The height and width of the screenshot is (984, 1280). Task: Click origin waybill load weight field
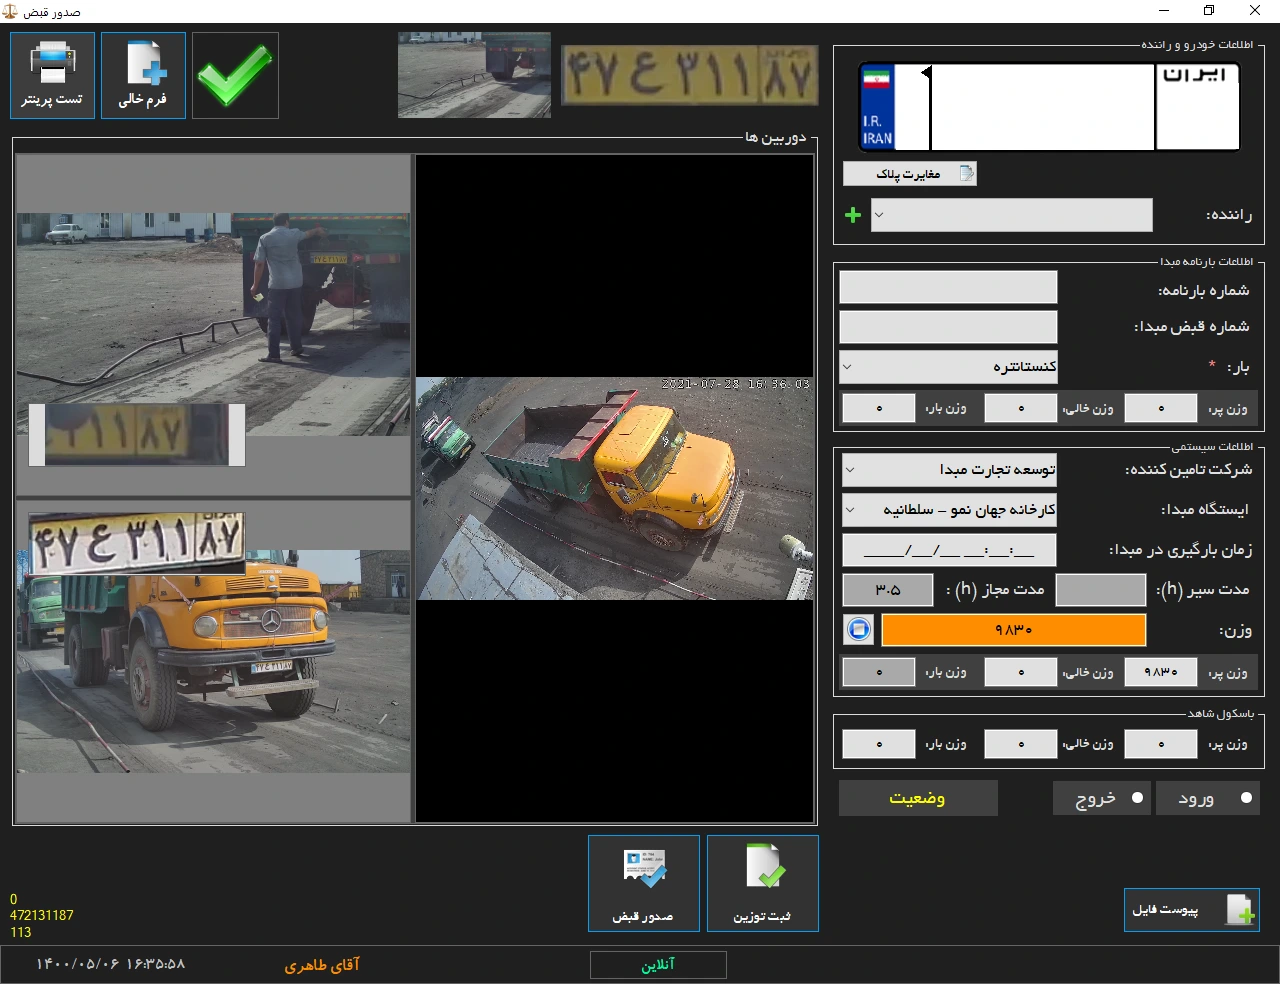click(x=879, y=408)
